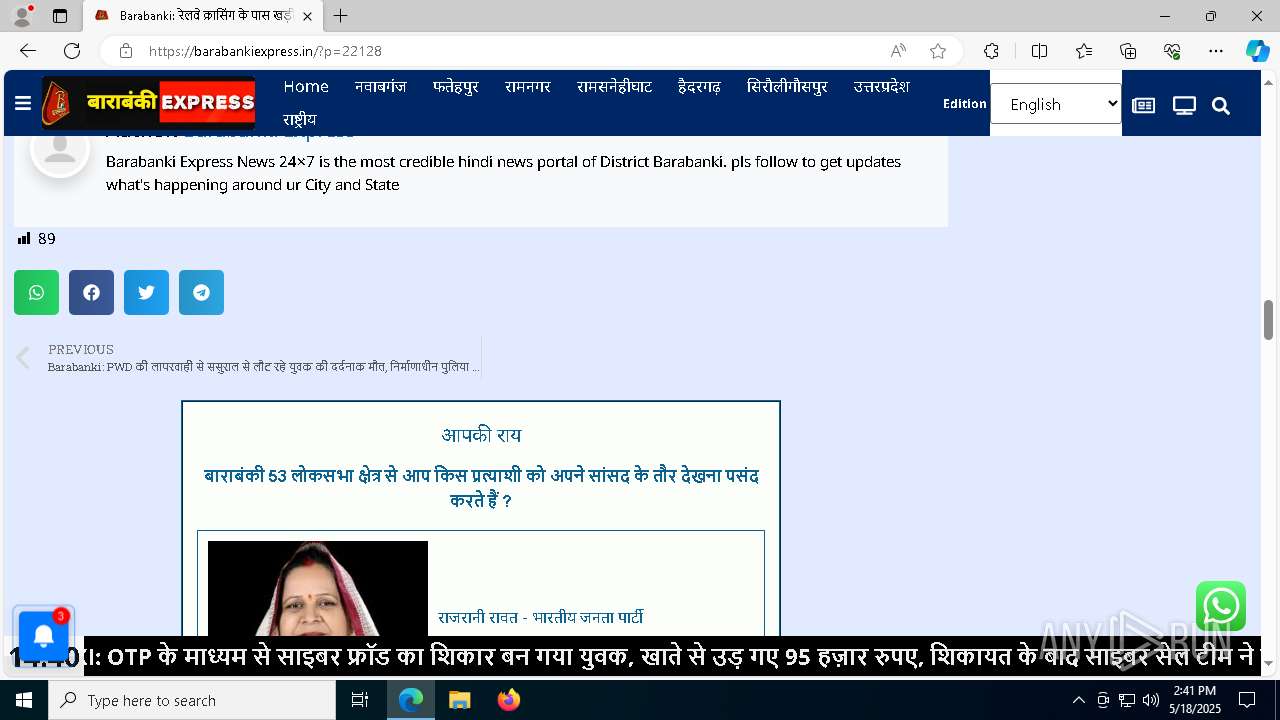Open the हैदरगढ़ section
This screenshot has width=1280, height=720.
699,87
